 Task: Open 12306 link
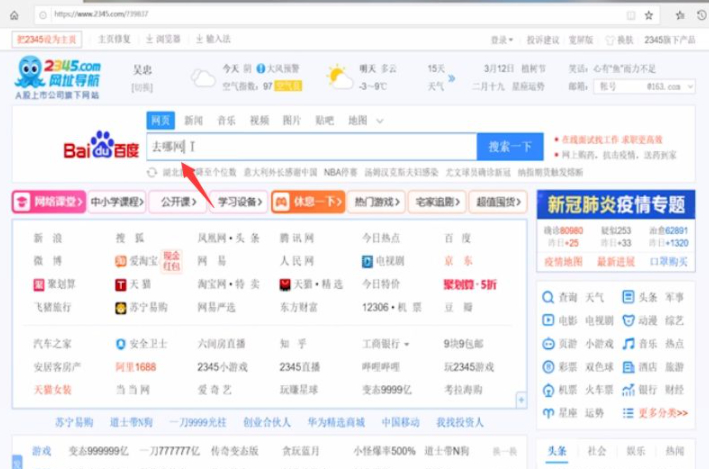coord(375,308)
